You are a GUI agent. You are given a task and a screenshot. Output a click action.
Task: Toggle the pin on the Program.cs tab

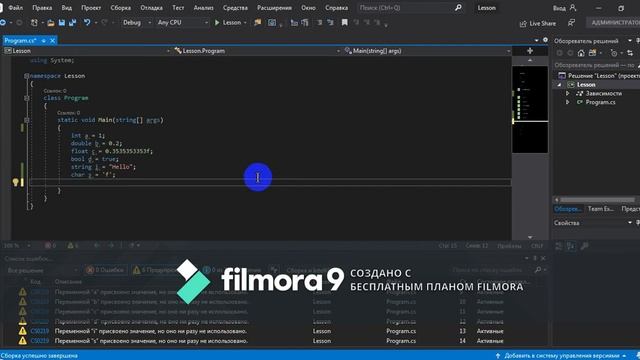pyautogui.click(x=44, y=40)
